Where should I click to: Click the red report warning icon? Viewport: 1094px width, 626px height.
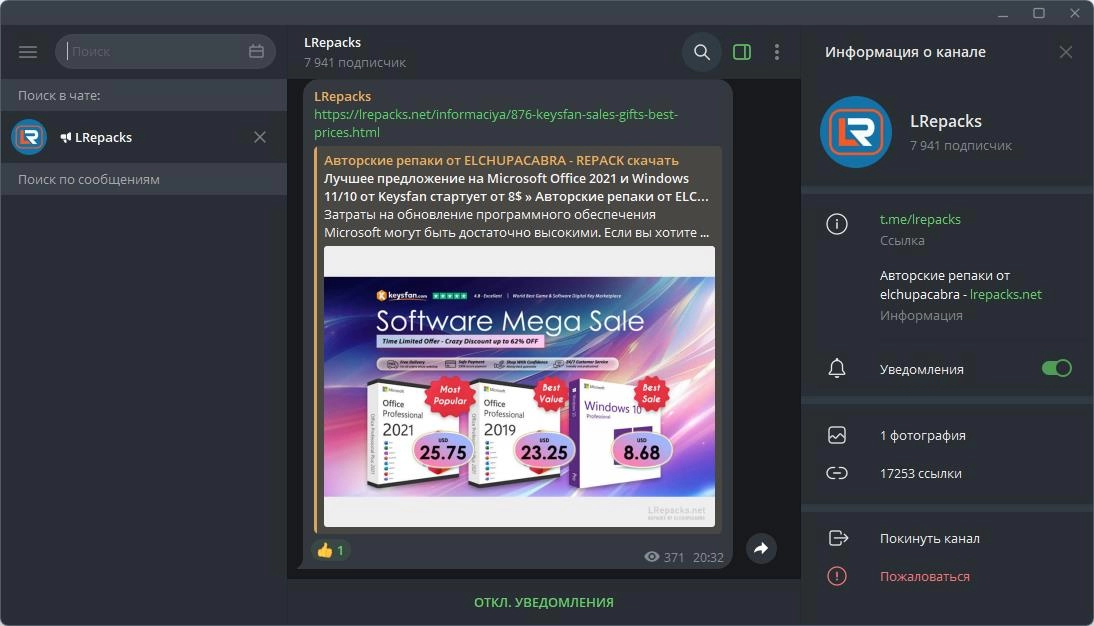click(837, 576)
